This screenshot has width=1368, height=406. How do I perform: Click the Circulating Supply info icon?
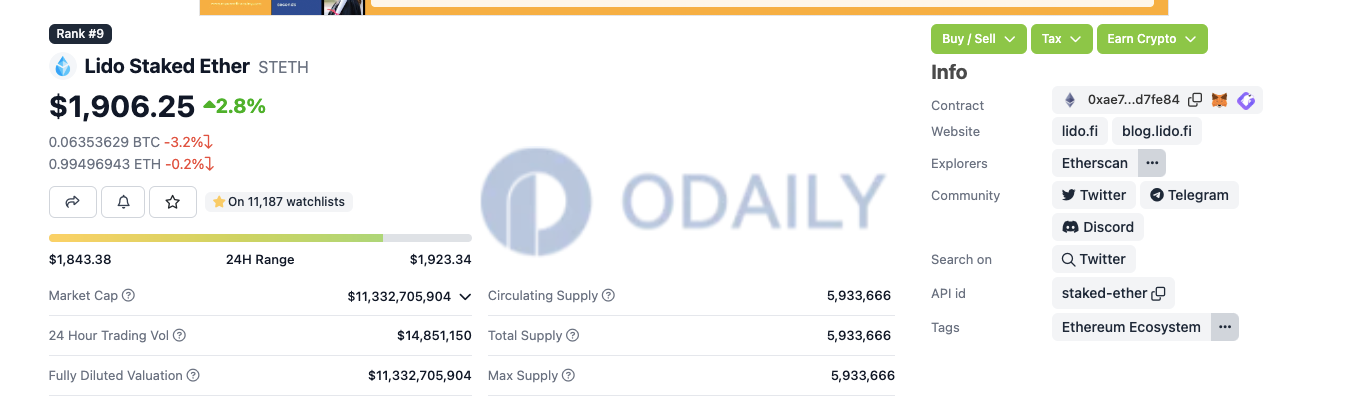(x=608, y=296)
